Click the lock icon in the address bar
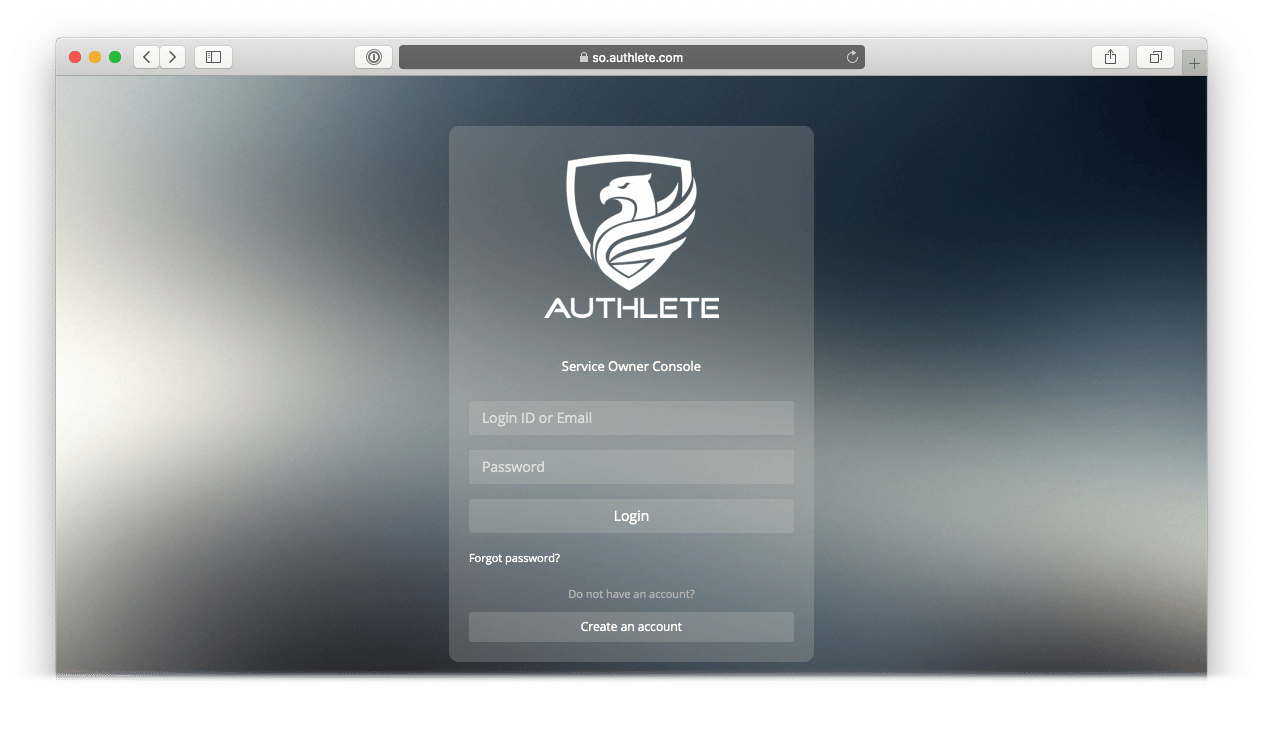This screenshot has height=739, width=1263. (x=584, y=57)
